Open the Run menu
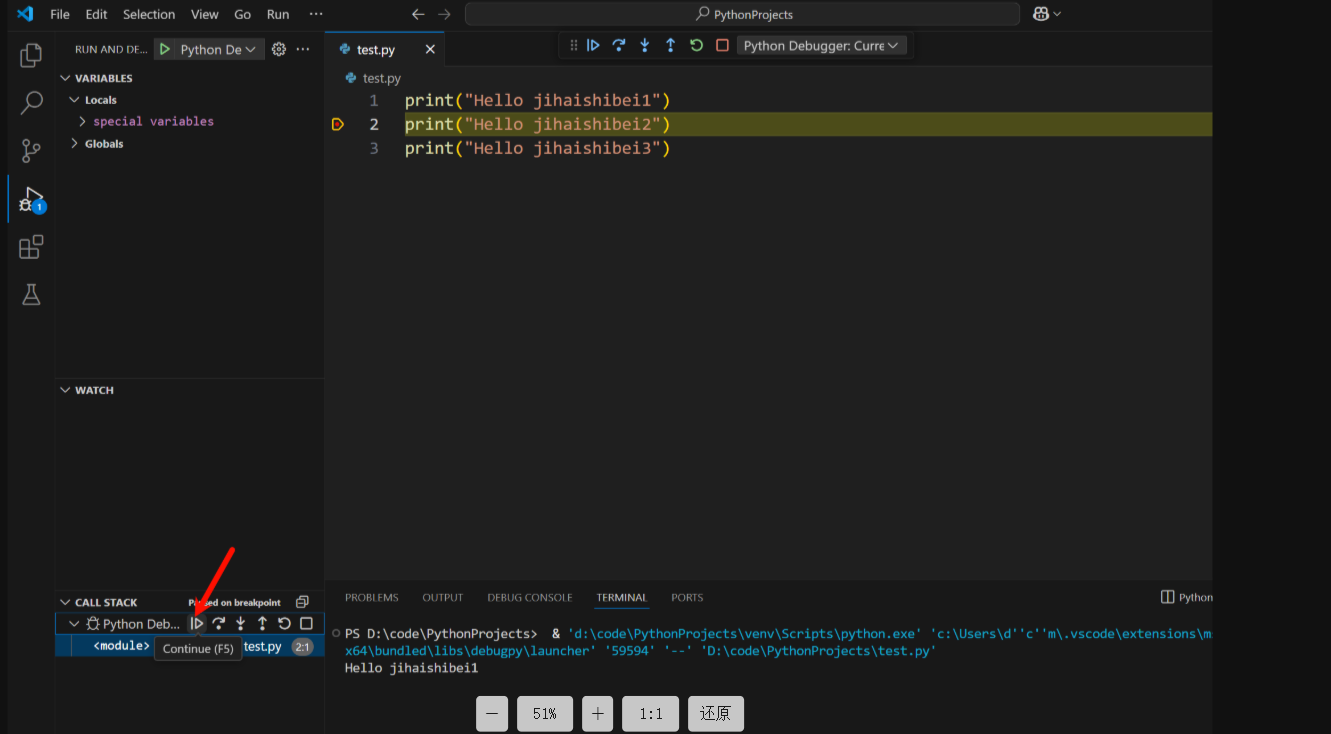 277,14
